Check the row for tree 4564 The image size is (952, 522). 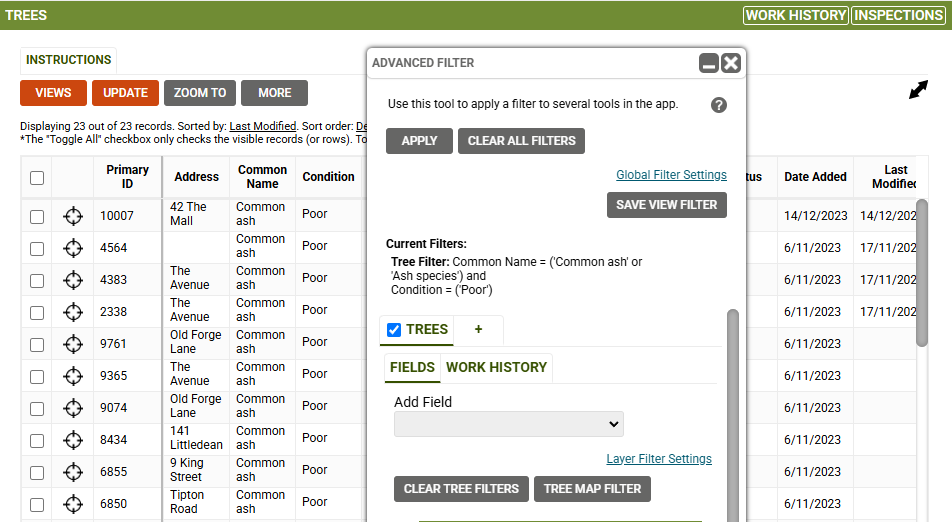(37, 249)
